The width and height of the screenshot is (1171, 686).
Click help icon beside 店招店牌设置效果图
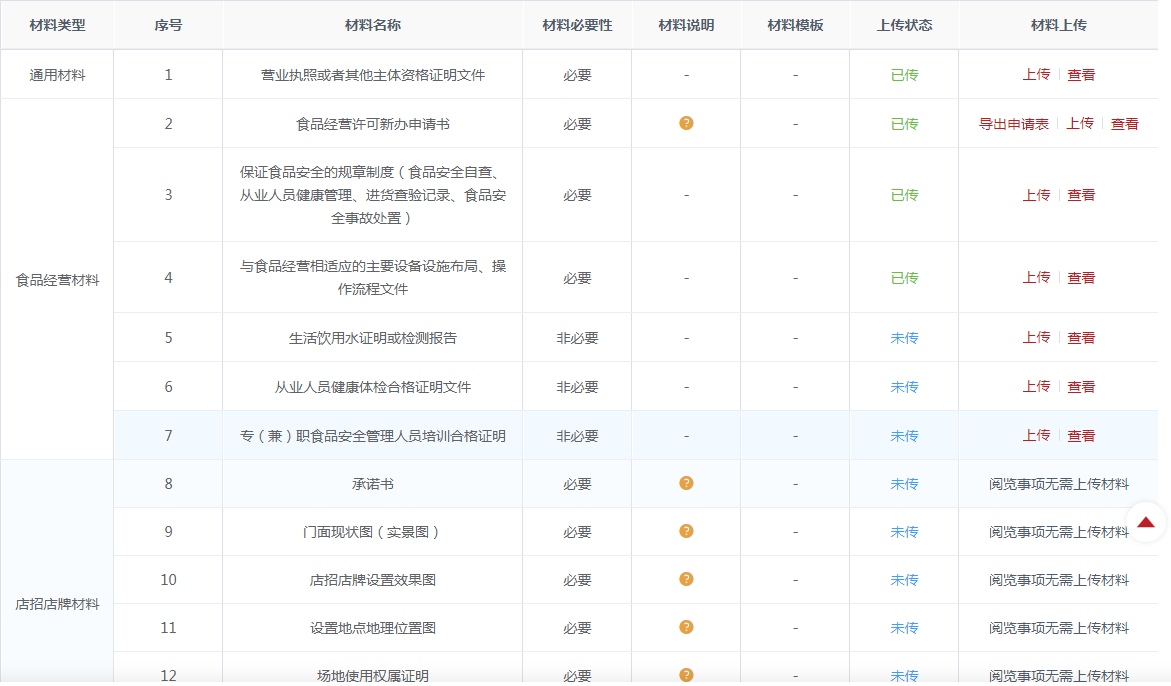pyautogui.click(x=686, y=579)
